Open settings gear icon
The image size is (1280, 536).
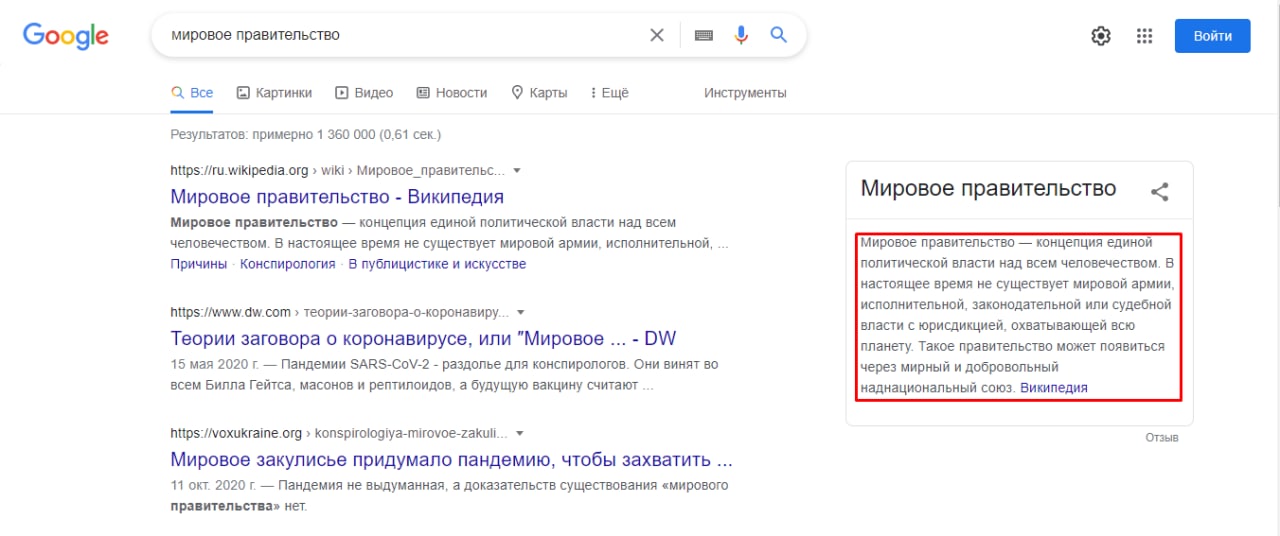pos(1101,36)
